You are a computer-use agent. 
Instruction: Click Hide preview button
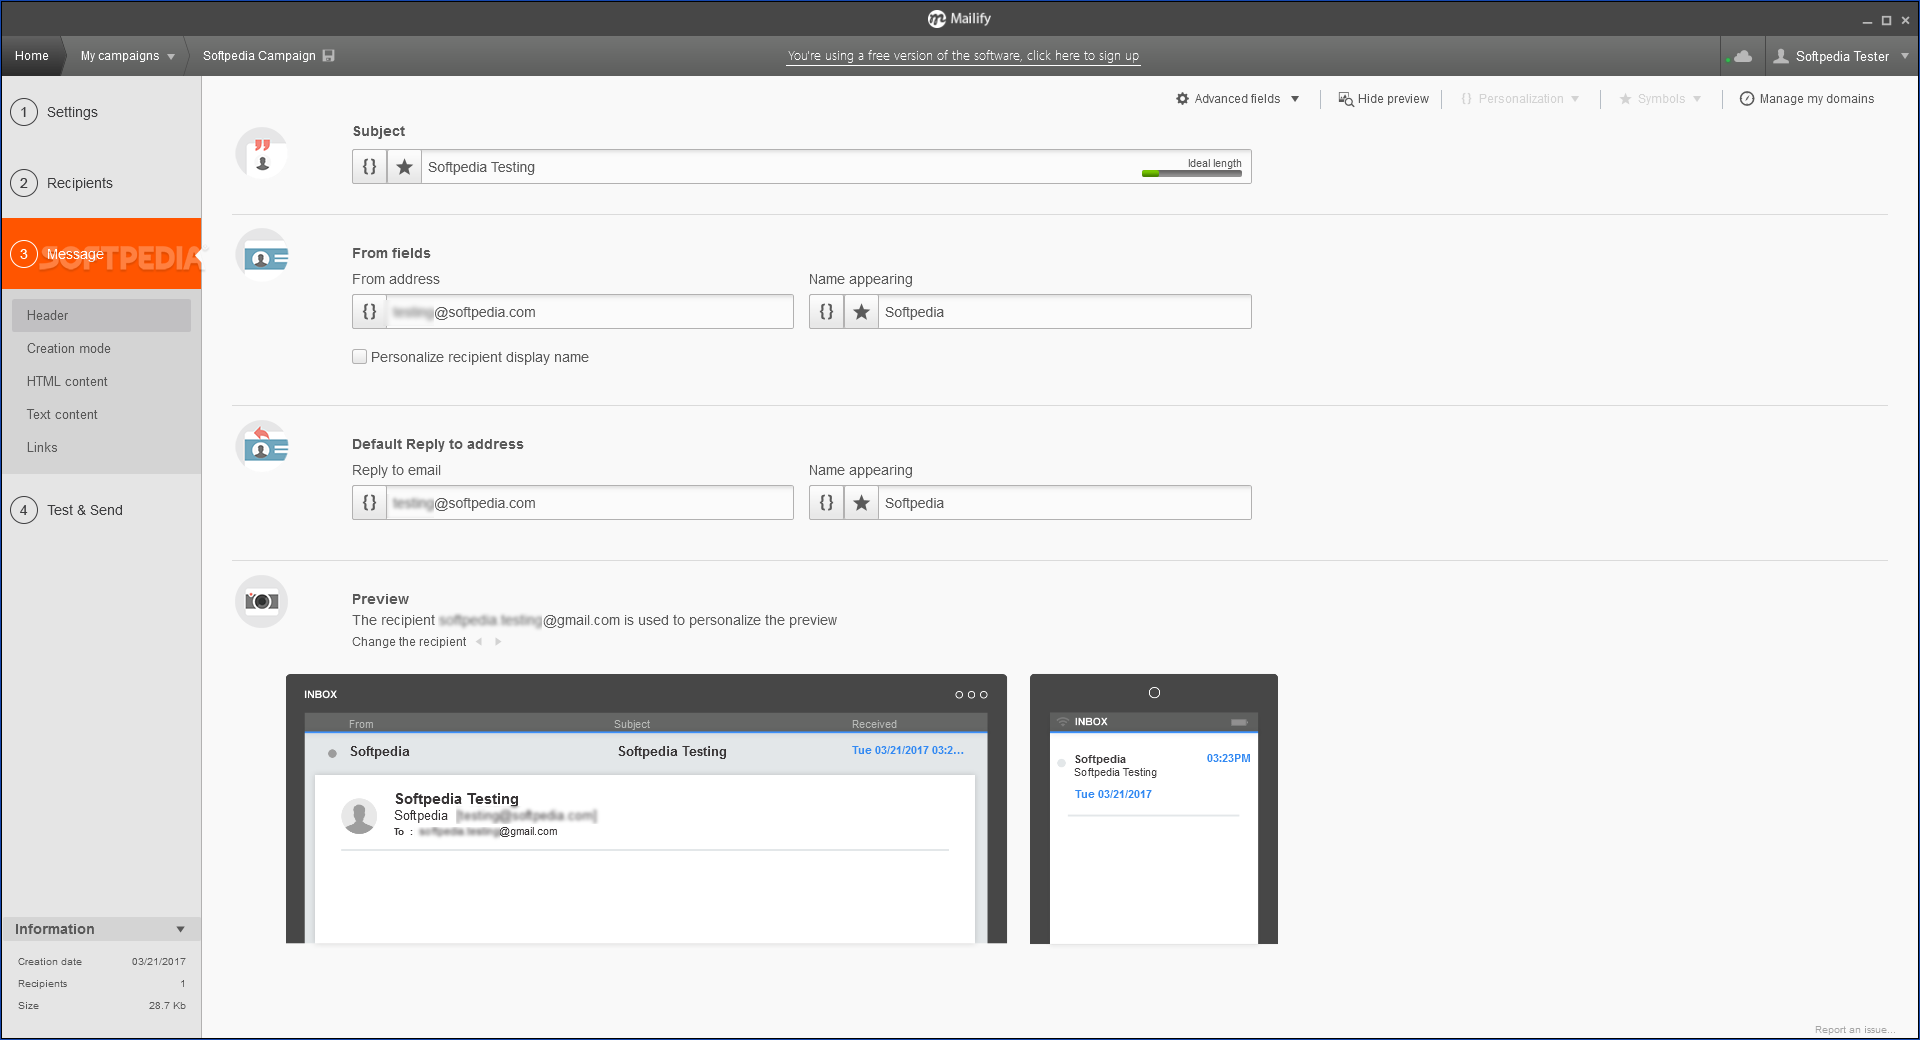pyautogui.click(x=1384, y=99)
